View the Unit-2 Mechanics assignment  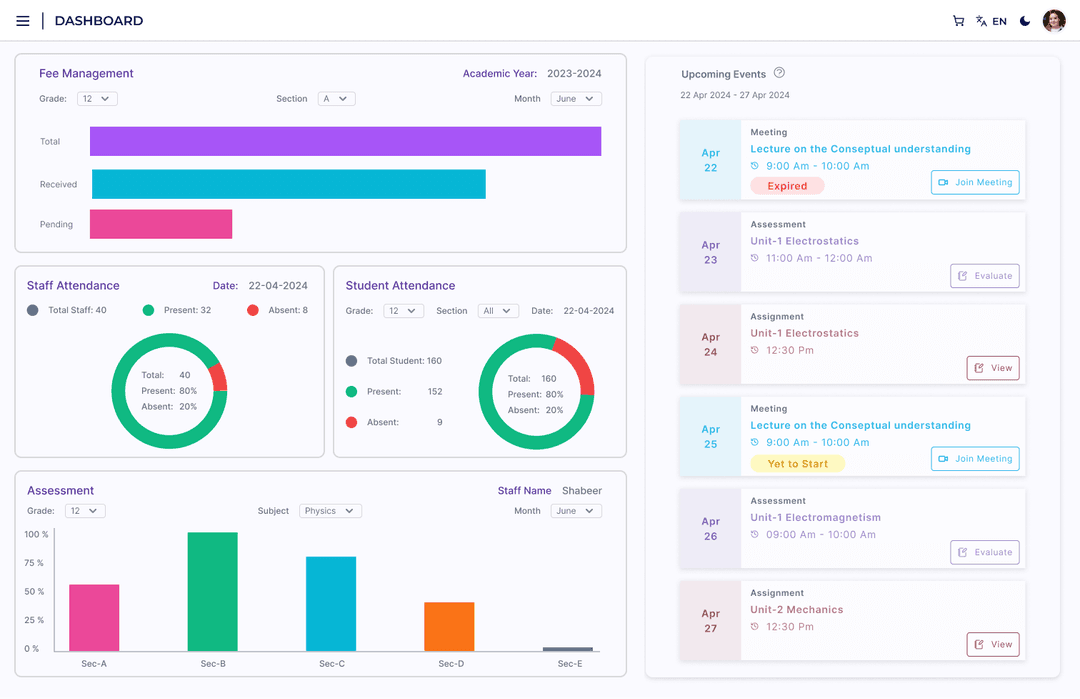992,645
